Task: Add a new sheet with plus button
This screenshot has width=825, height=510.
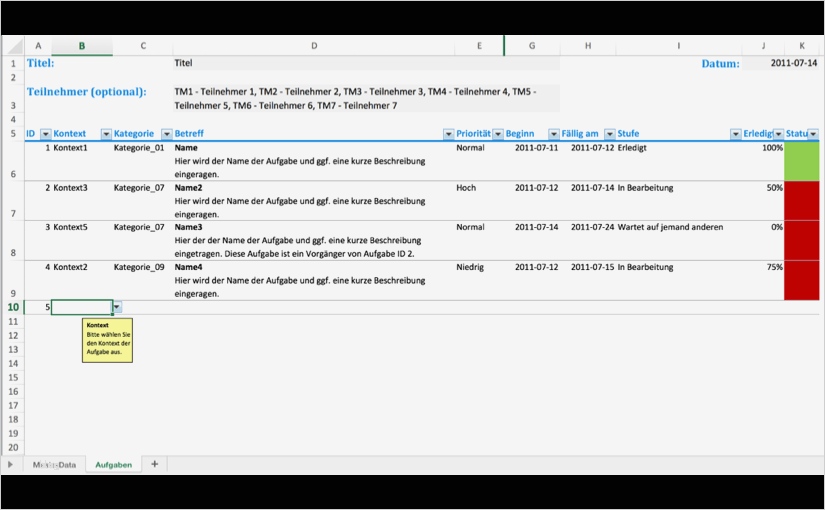Action: point(154,464)
